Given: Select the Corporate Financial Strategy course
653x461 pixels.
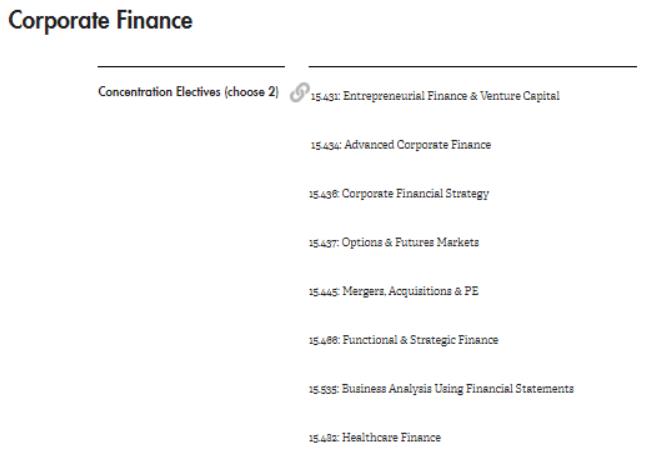Looking at the screenshot, I should pos(399,194).
